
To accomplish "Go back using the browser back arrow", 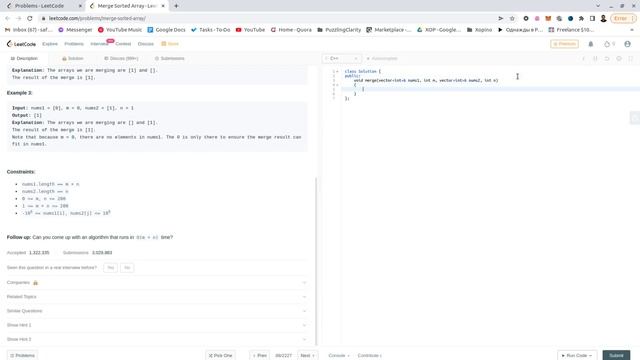I will 7,18.
